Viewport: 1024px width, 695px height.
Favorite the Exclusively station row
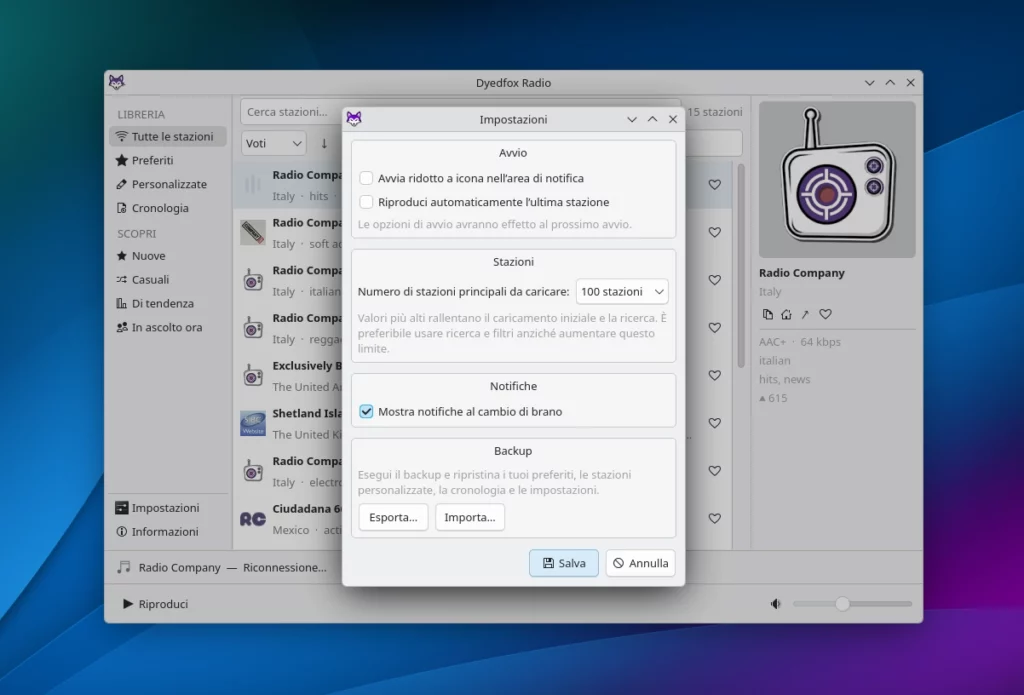click(x=715, y=376)
